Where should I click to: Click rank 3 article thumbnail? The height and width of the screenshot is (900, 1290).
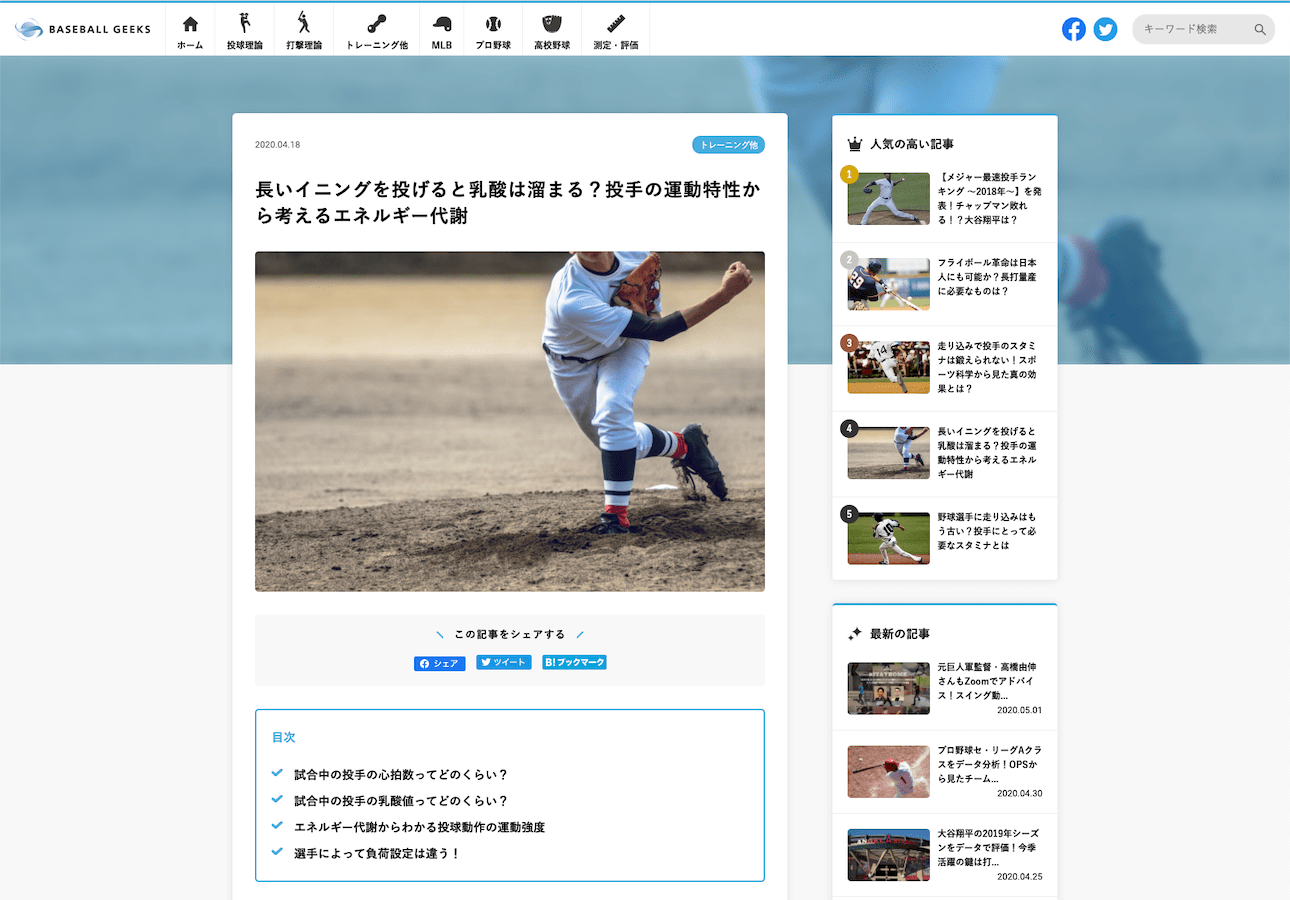coord(889,367)
